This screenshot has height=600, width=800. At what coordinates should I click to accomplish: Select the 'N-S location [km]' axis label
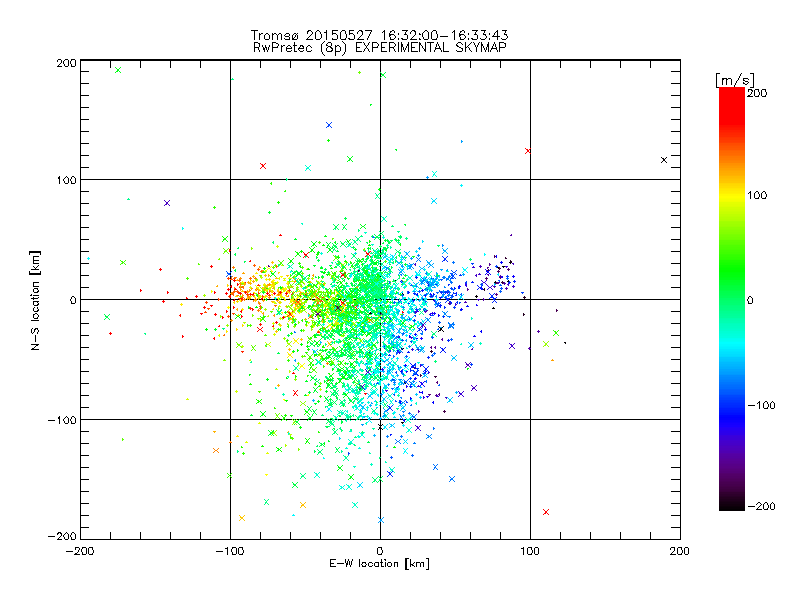(x=35, y=300)
